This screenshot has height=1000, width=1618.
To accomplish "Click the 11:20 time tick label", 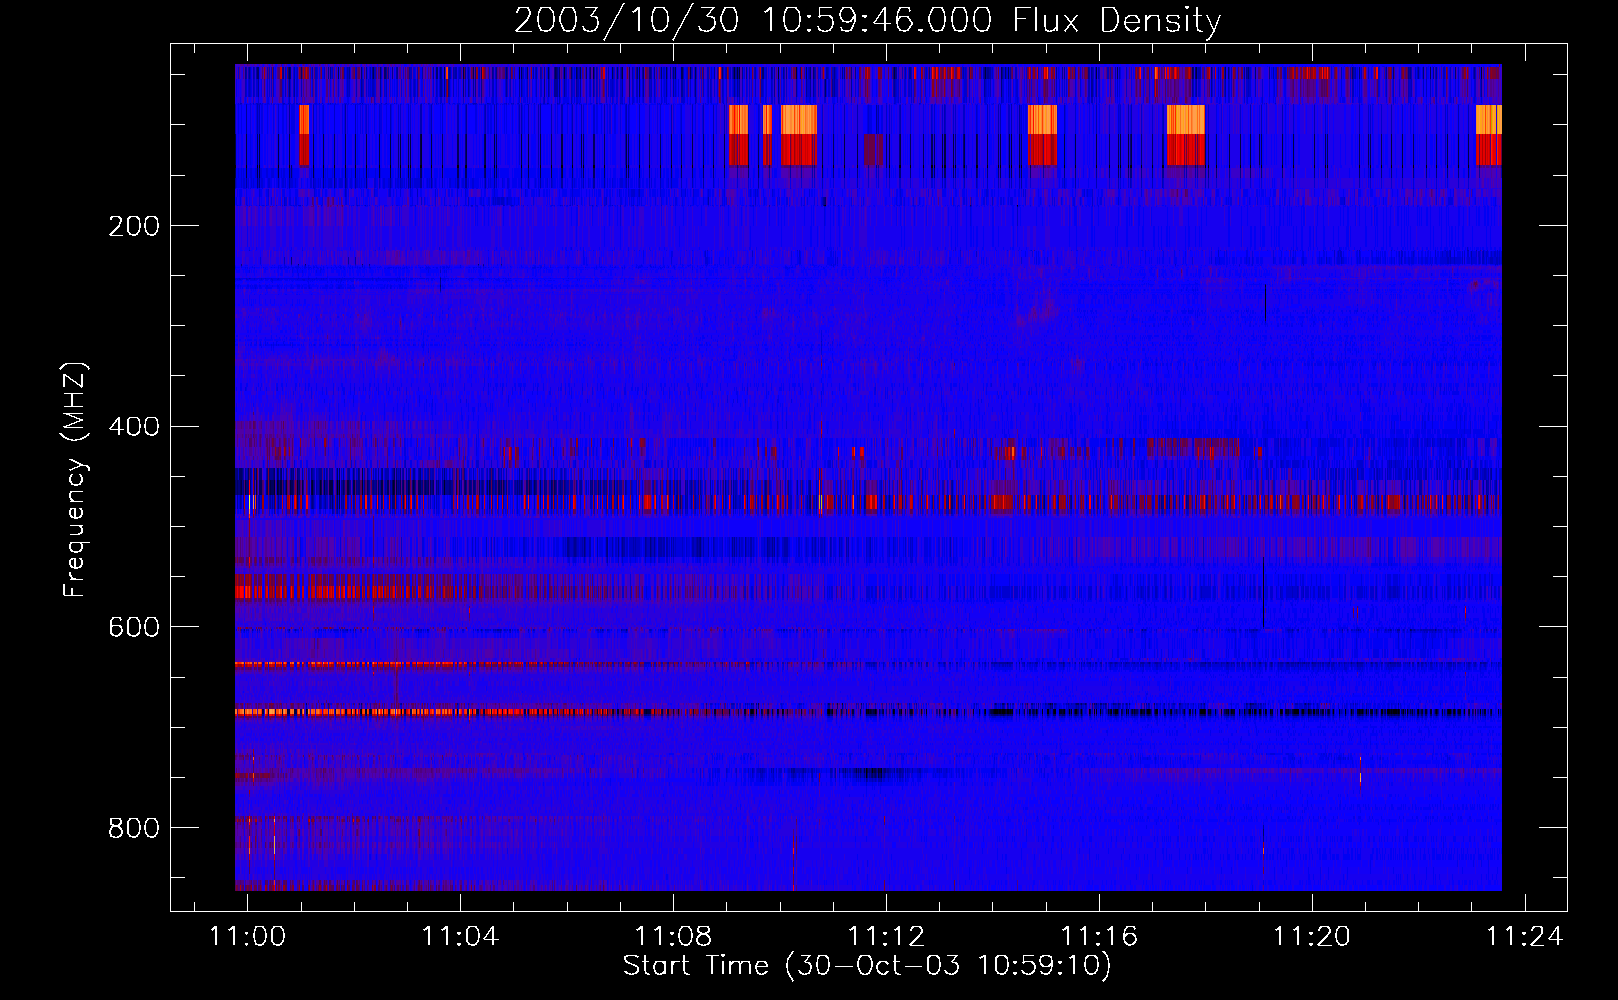I will point(1312,937).
